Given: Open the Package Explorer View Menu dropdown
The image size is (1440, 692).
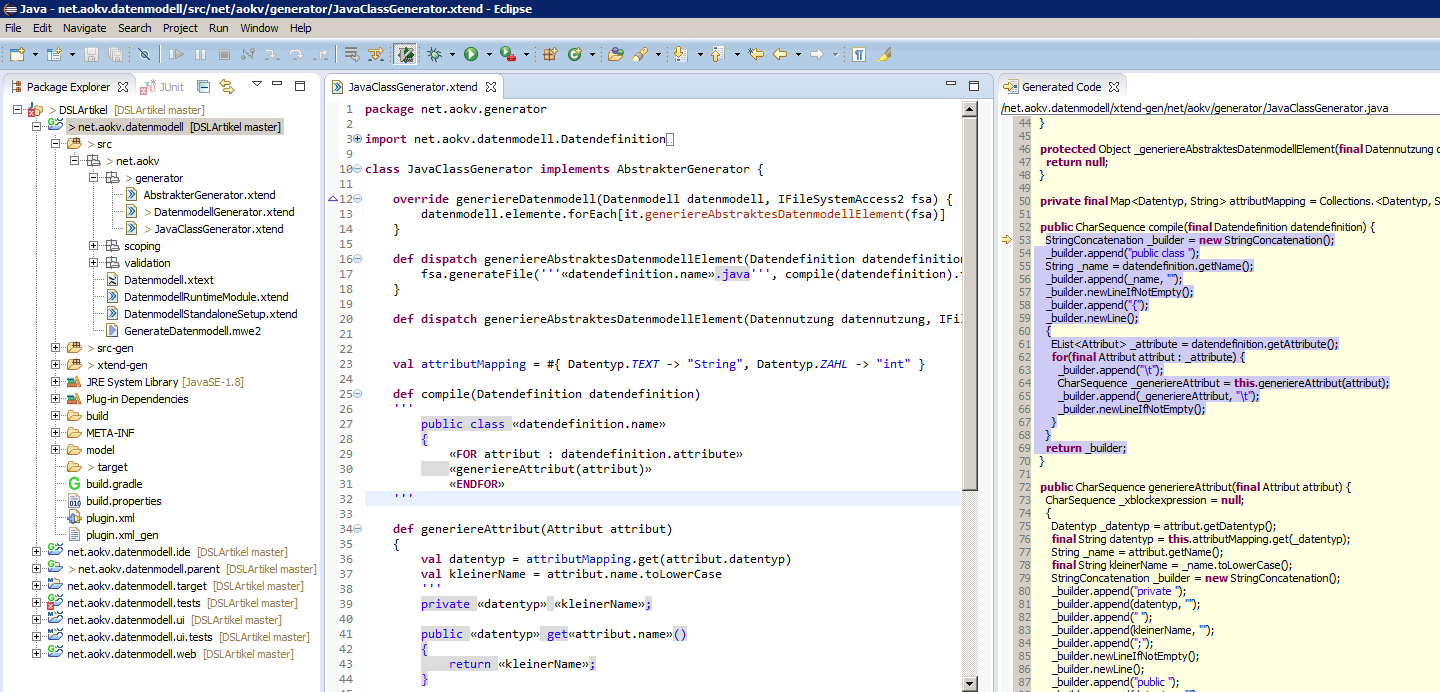Looking at the screenshot, I should click(257, 85).
